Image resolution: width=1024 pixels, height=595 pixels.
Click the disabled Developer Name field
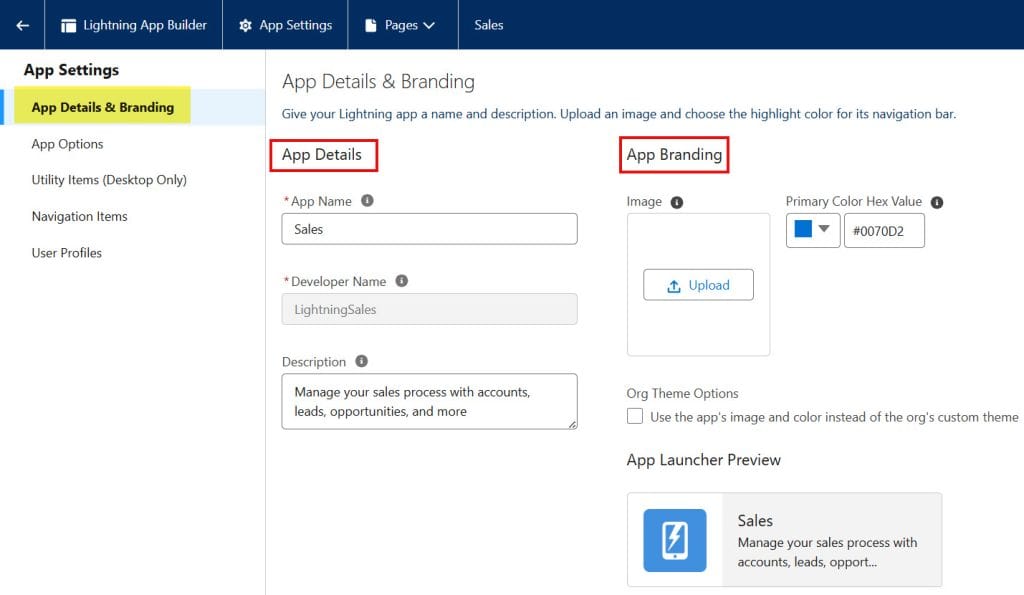coord(429,309)
